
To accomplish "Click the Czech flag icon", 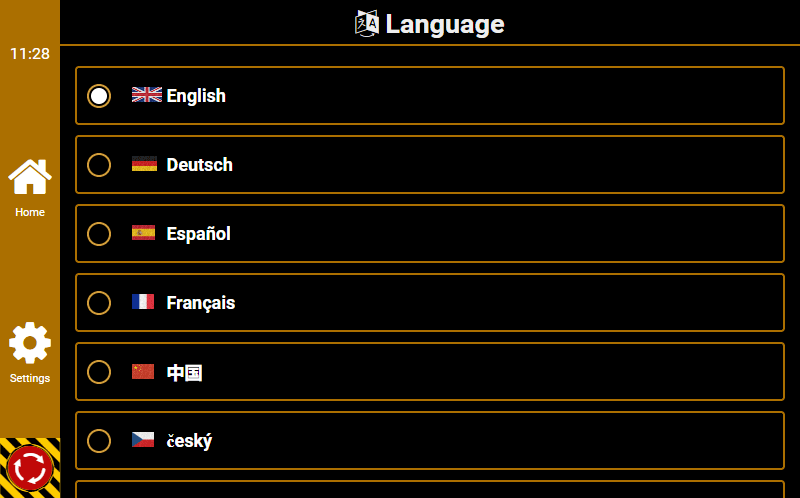I will pos(143,440).
